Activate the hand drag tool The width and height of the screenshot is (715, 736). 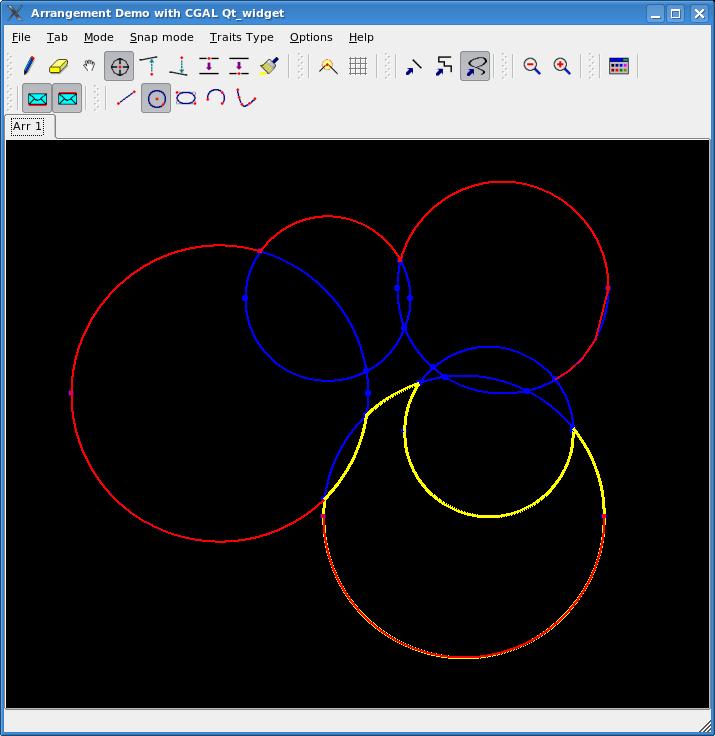[x=89, y=67]
